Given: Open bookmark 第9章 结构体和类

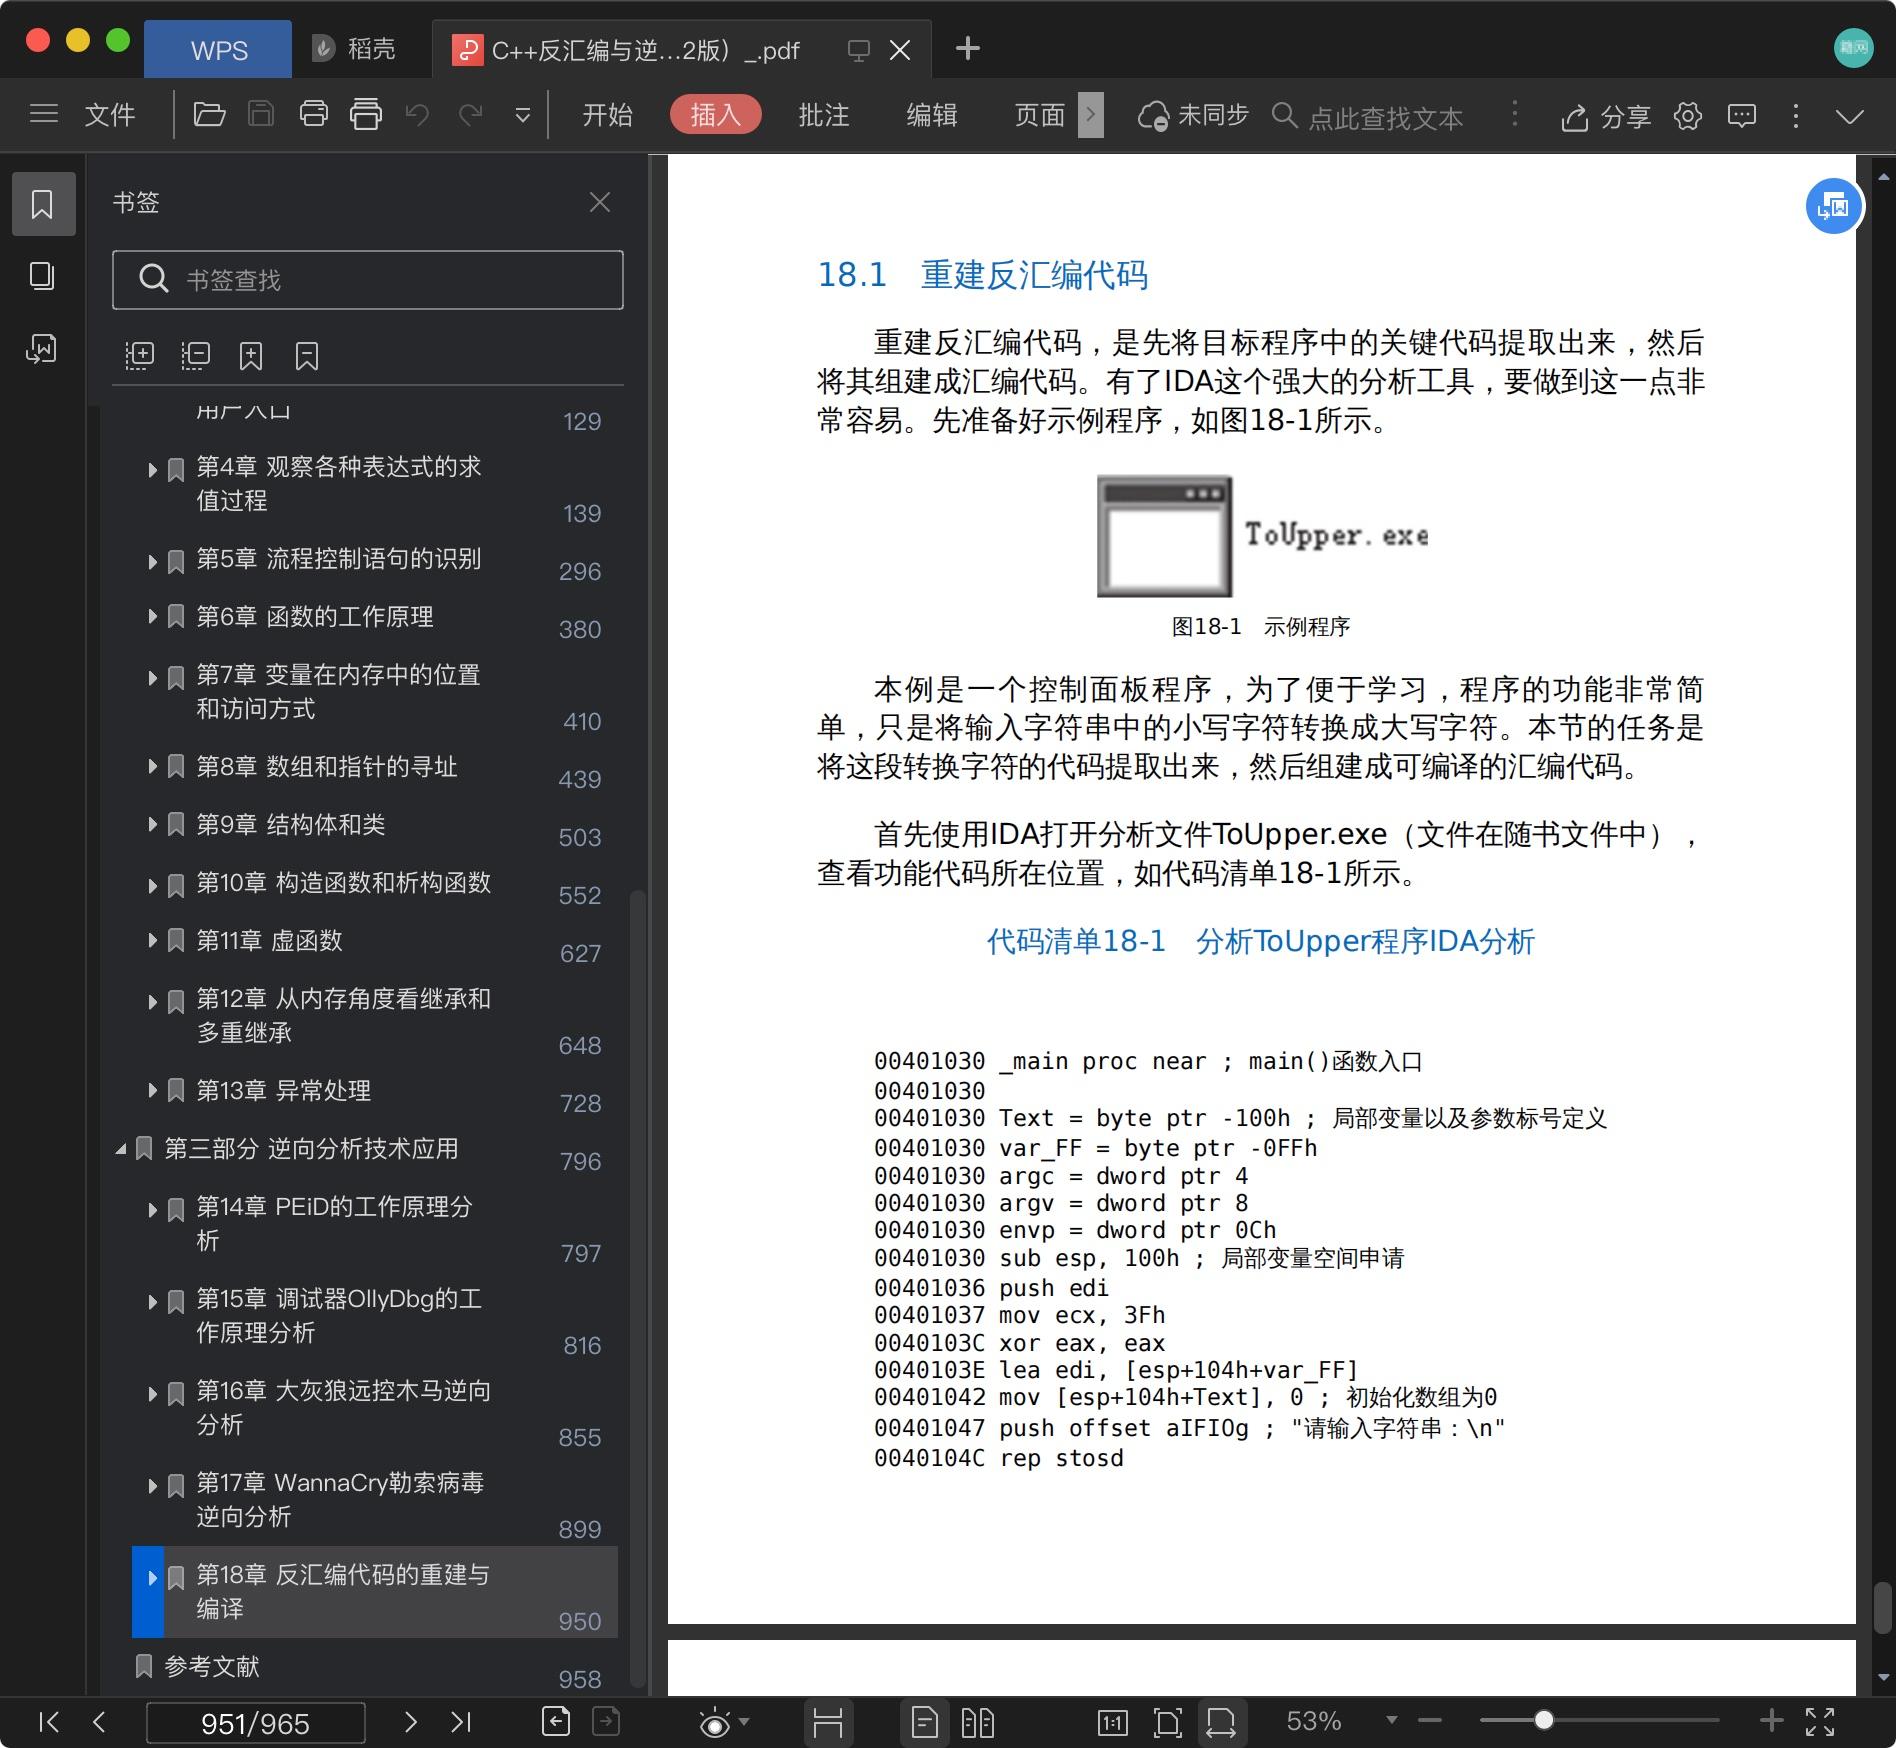Looking at the screenshot, I should [290, 824].
